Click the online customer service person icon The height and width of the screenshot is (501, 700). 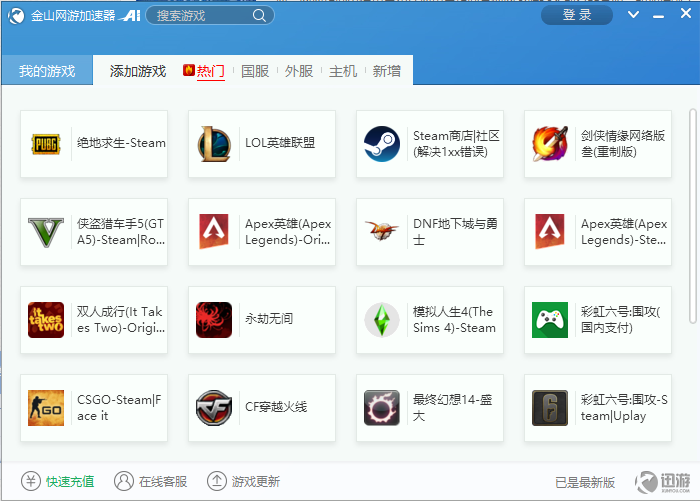(x=124, y=481)
